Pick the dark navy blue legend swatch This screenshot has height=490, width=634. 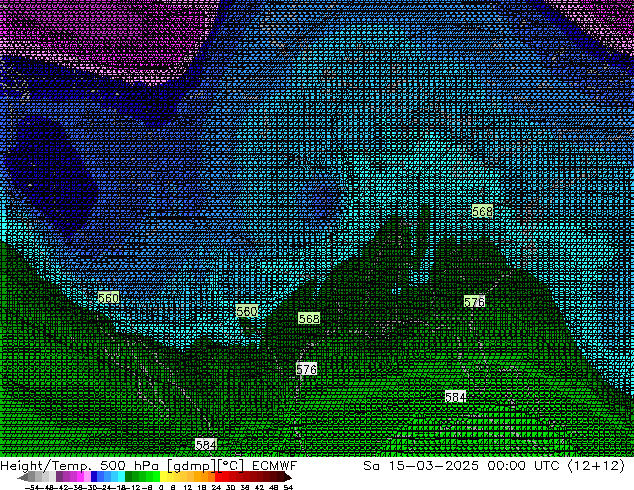[94, 477]
